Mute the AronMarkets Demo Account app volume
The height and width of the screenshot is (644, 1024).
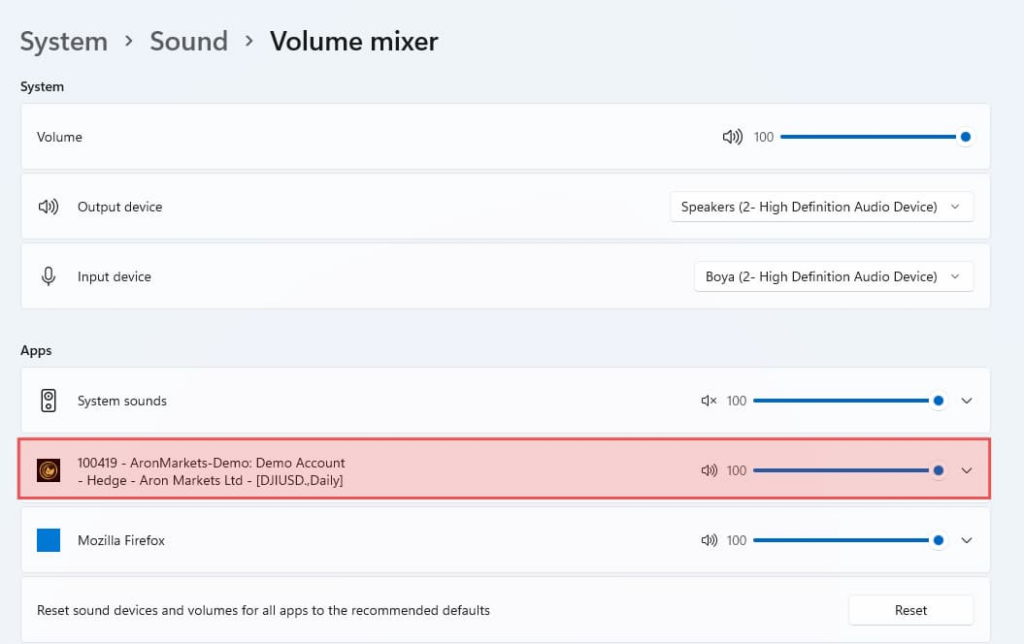tap(707, 470)
